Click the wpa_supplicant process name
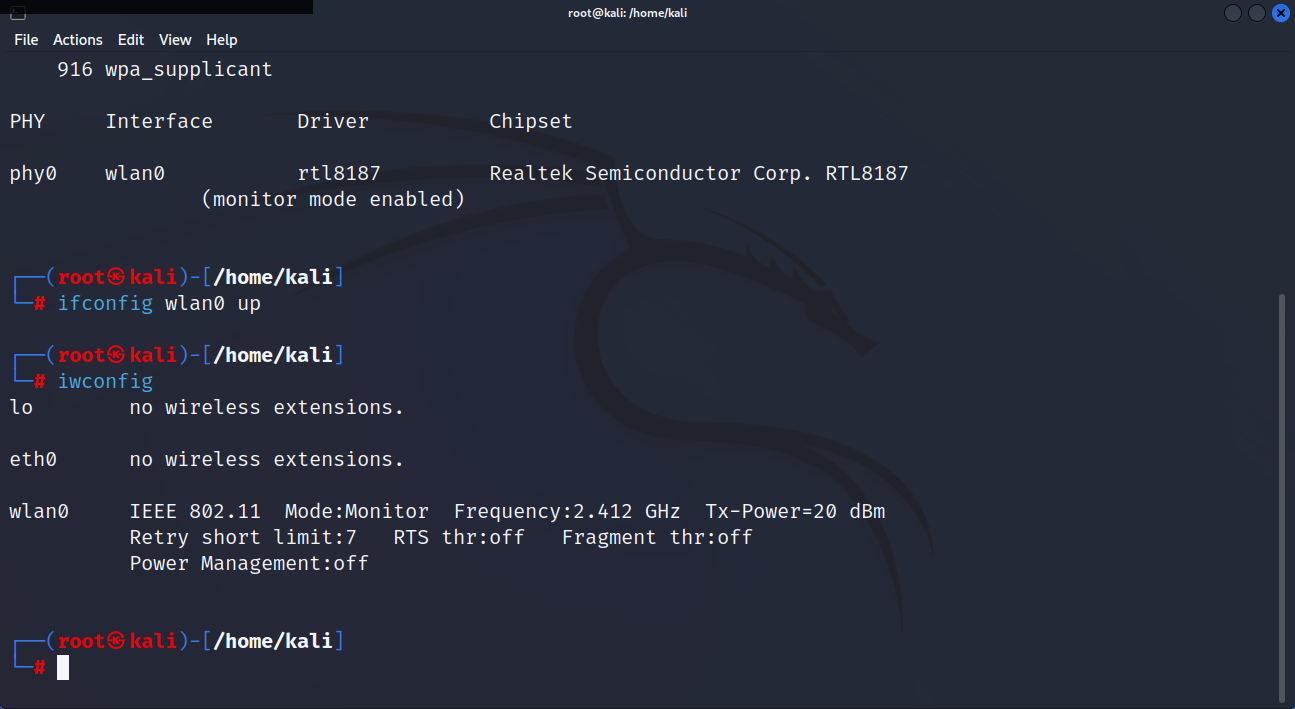1295x709 pixels. click(188, 70)
